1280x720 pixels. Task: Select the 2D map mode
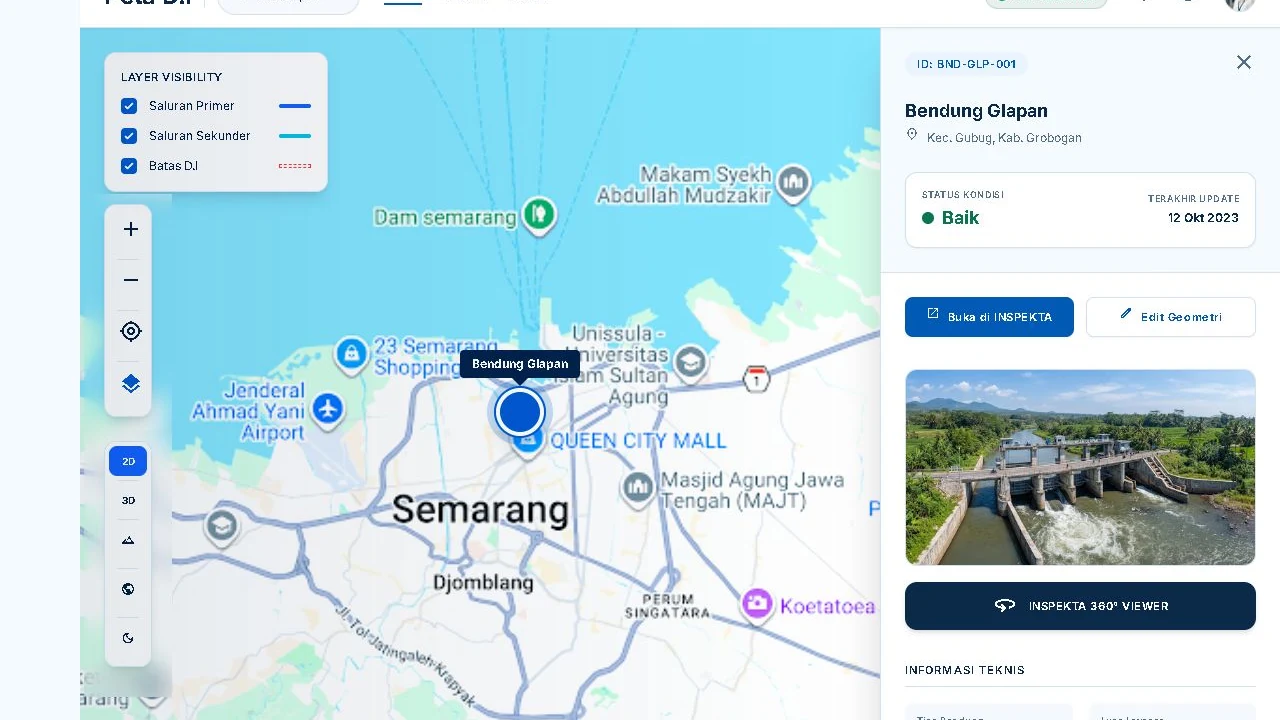pyautogui.click(x=128, y=461)
